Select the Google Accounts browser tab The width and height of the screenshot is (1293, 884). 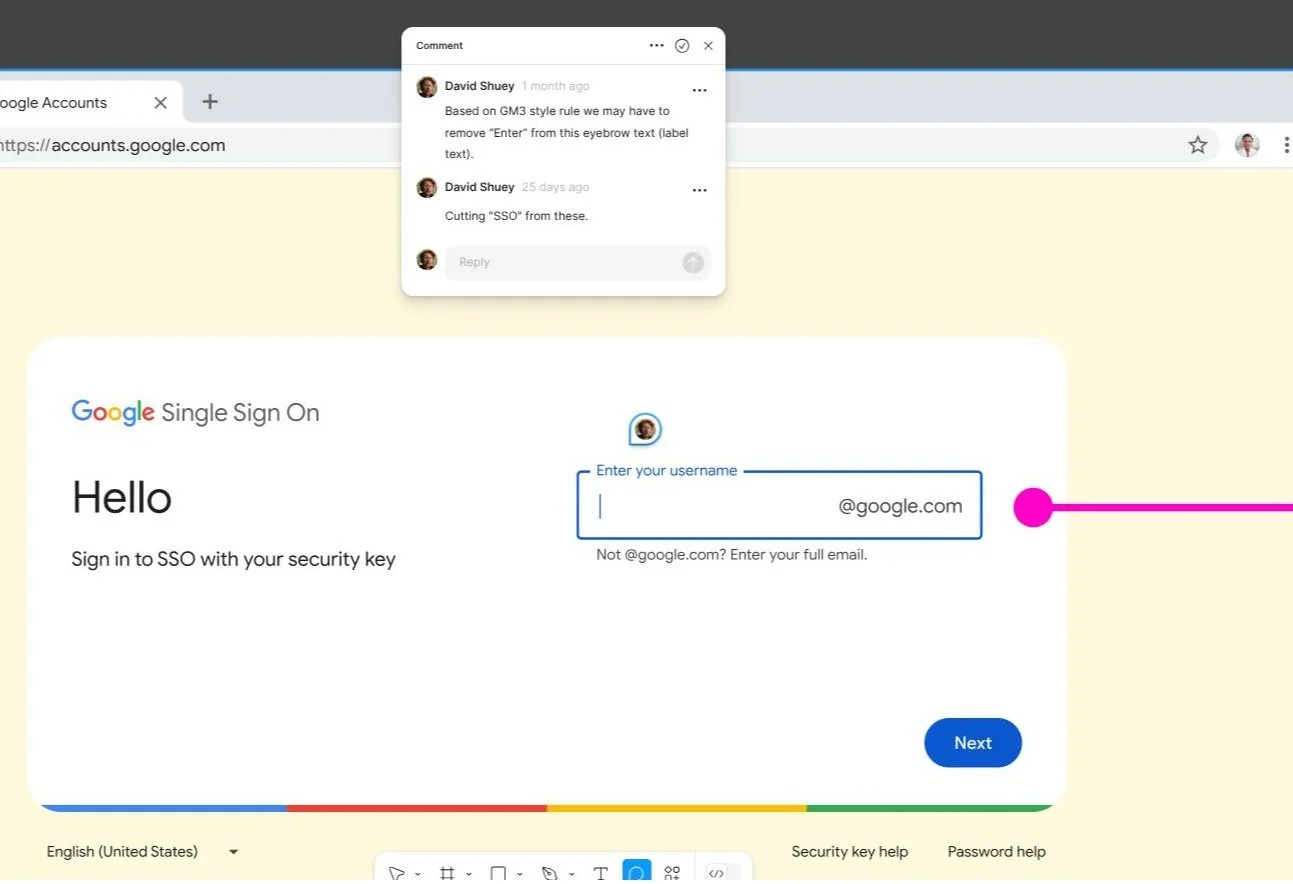click(x=88, y=102)
